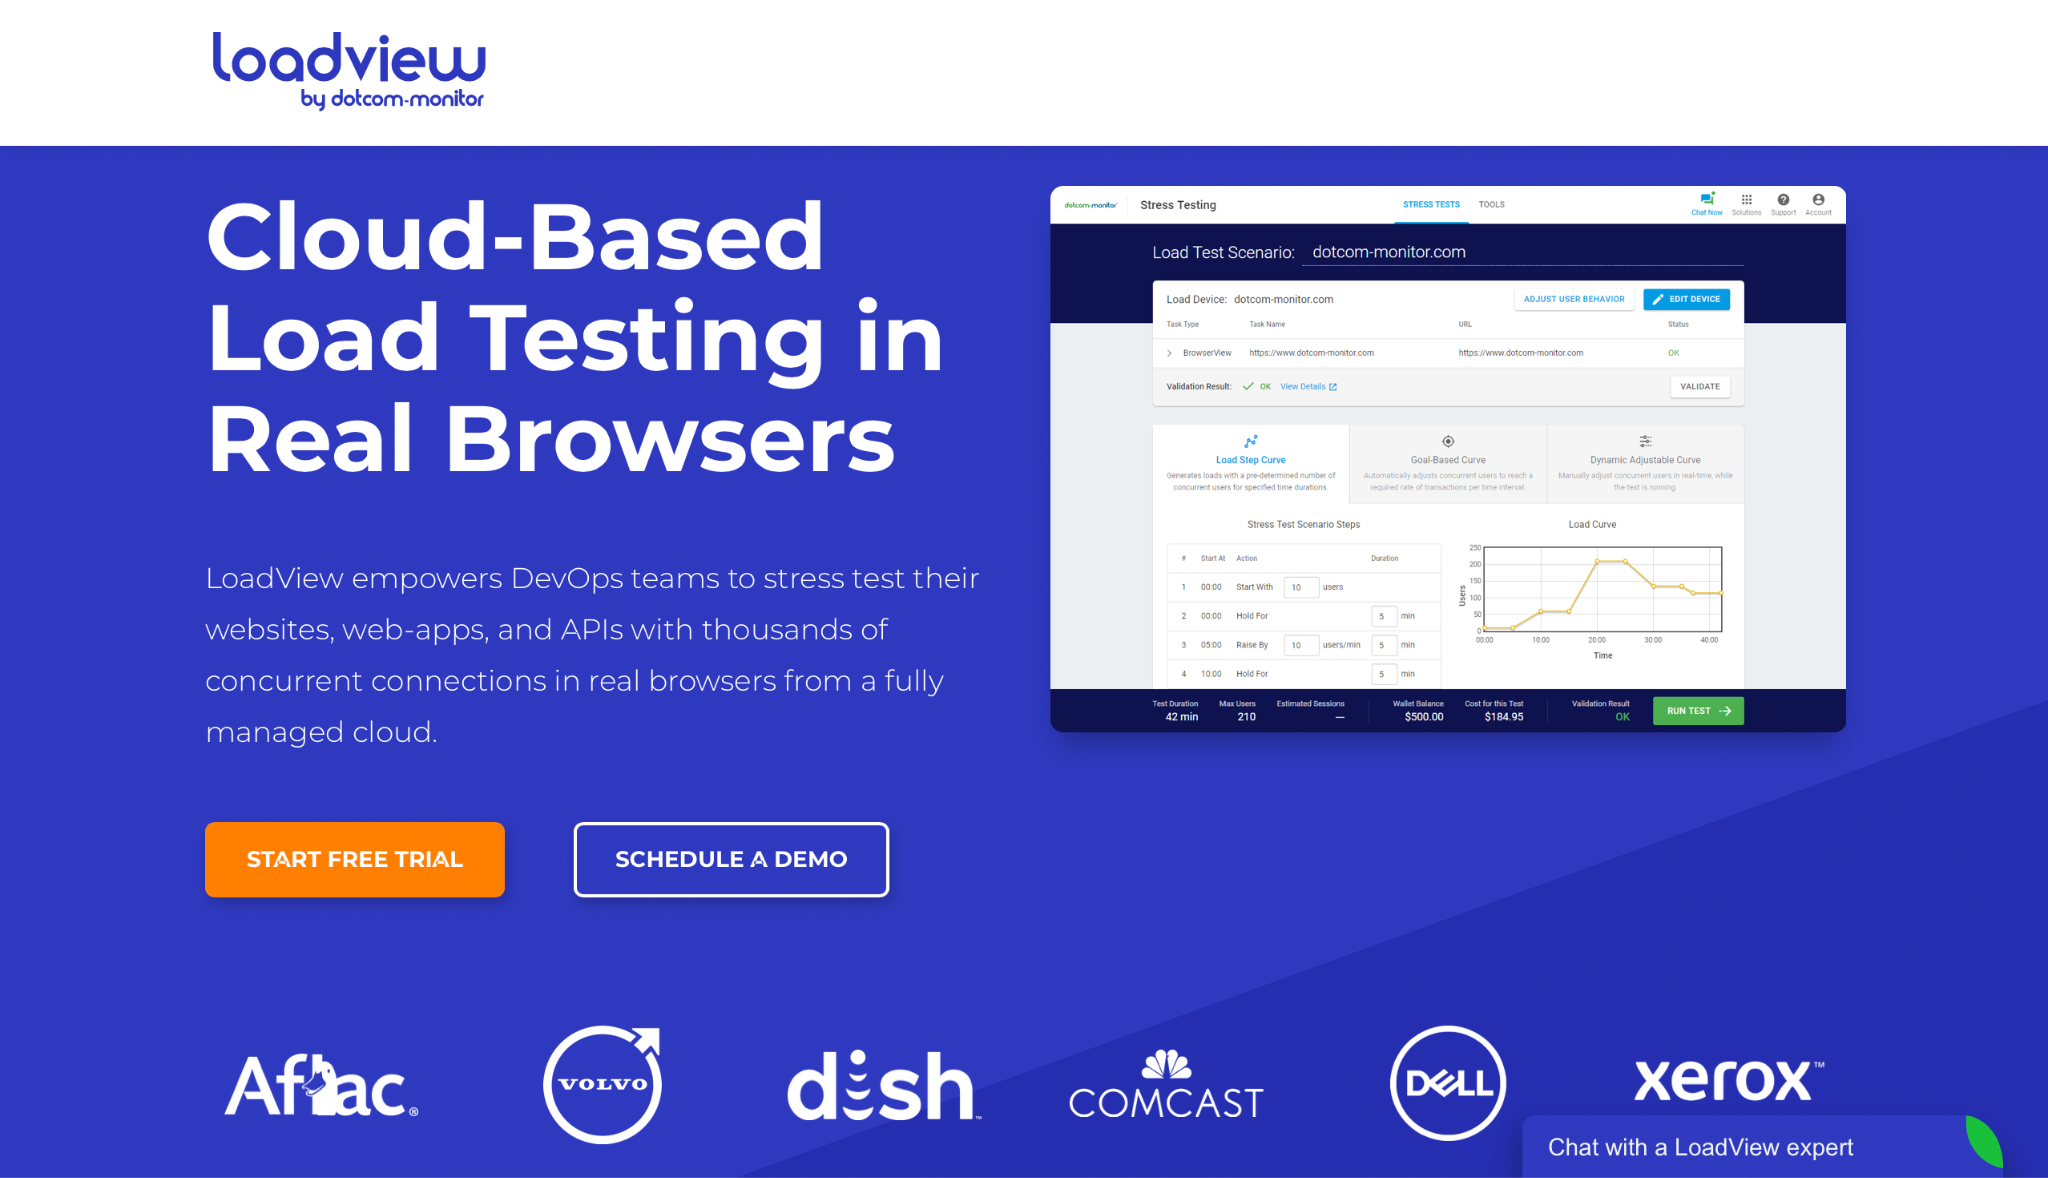The image size is (2048, 1178).
Task: Click the Edit Device icon button
Action: tap(1684, 298)
